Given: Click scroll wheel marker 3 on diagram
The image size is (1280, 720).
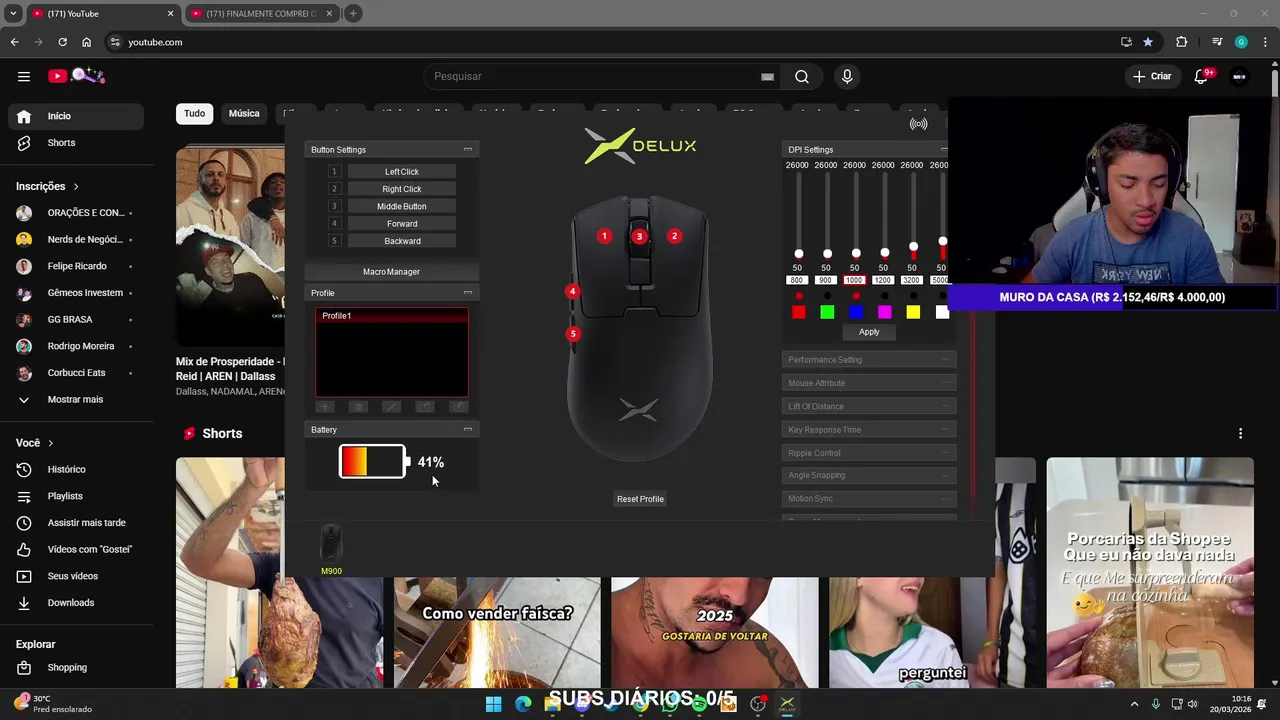Looking at the screenshot, I should 639,236.
